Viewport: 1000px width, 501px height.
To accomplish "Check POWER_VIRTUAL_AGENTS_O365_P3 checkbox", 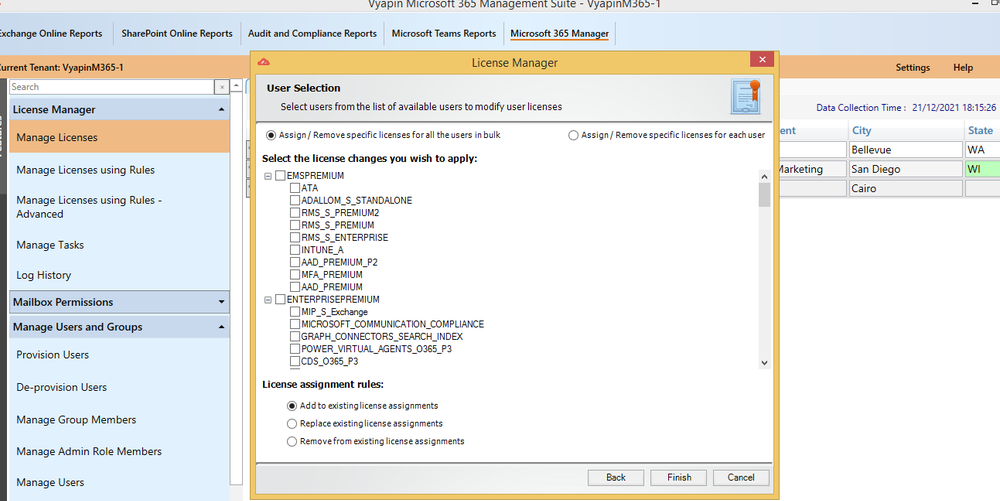I will 295,349.
